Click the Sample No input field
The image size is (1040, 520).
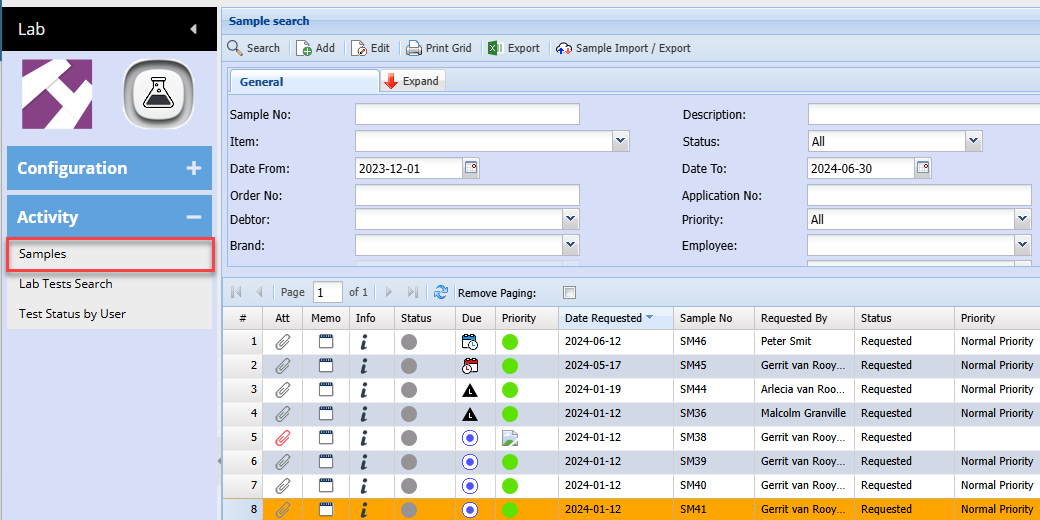tap(467, 115)
